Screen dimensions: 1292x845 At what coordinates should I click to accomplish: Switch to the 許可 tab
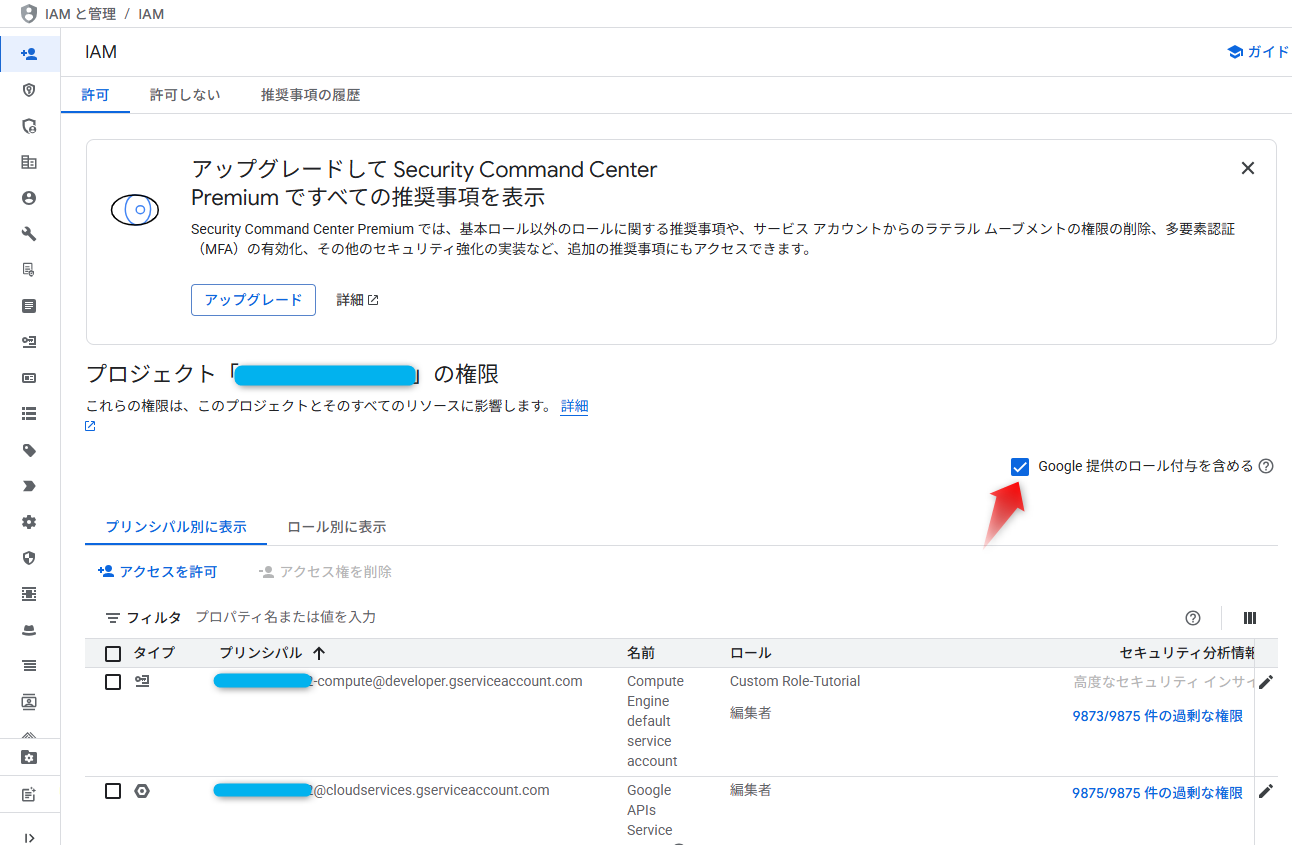95,95
